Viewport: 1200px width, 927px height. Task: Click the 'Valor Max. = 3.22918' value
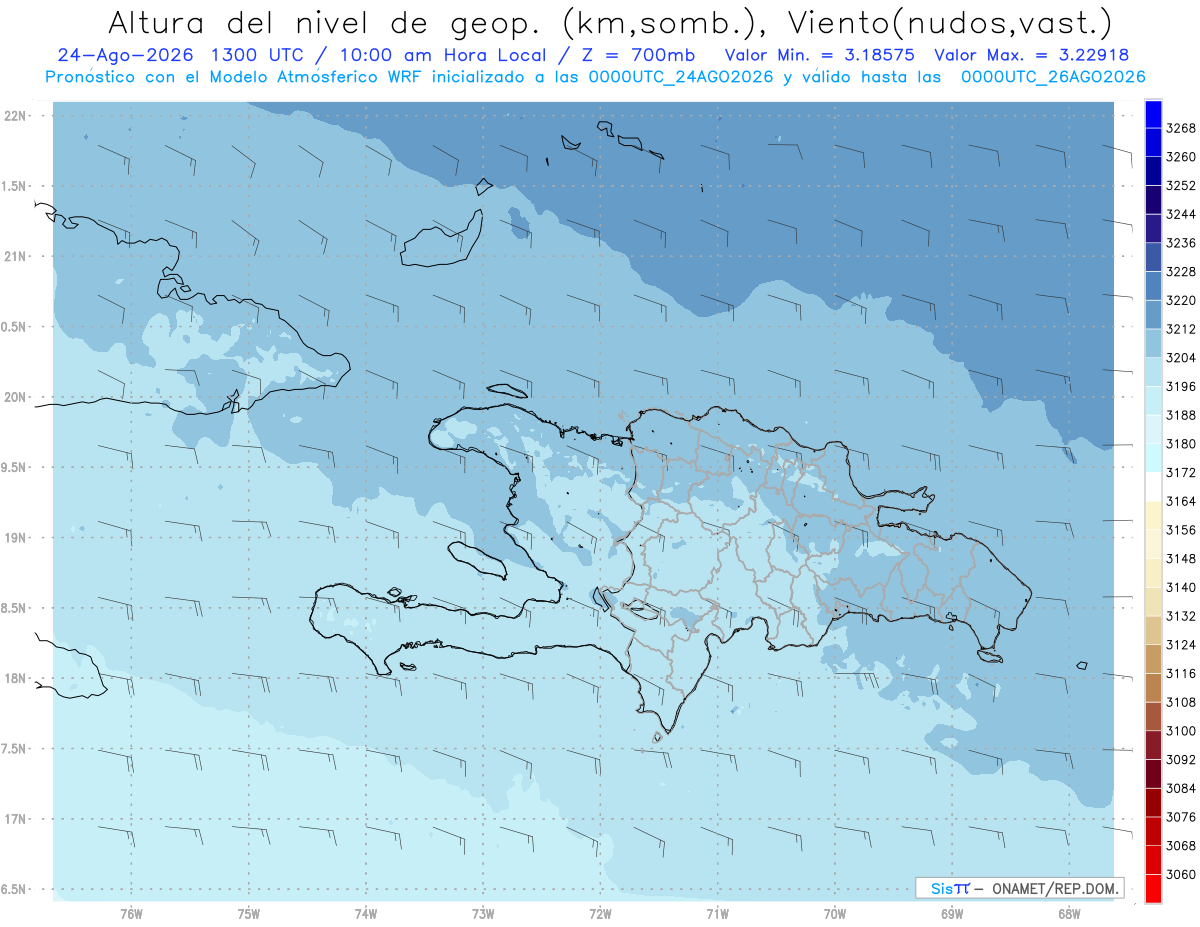tap(1031, 55)
